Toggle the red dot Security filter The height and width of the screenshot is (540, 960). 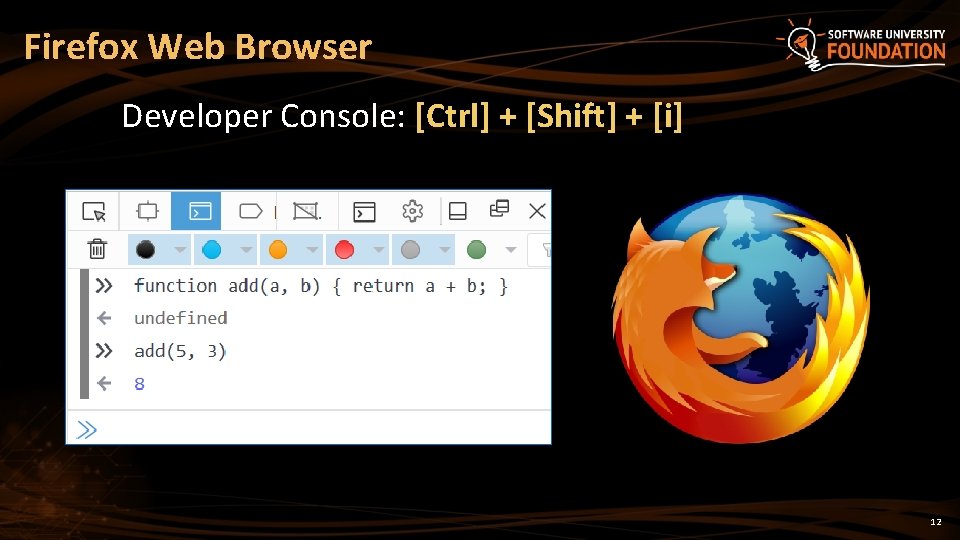coord(344,250)
